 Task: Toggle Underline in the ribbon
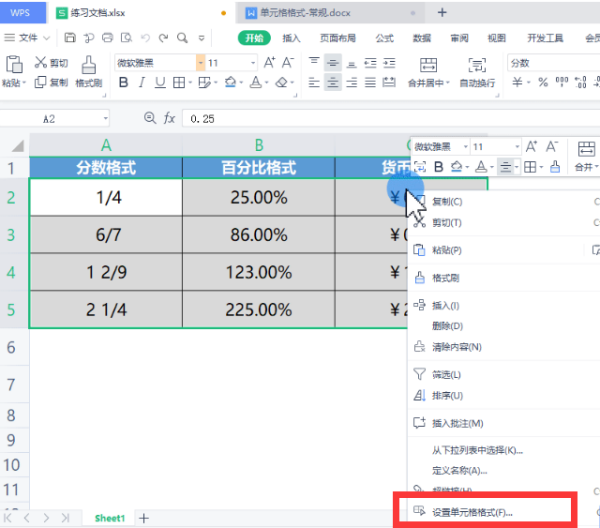(160, 82)
